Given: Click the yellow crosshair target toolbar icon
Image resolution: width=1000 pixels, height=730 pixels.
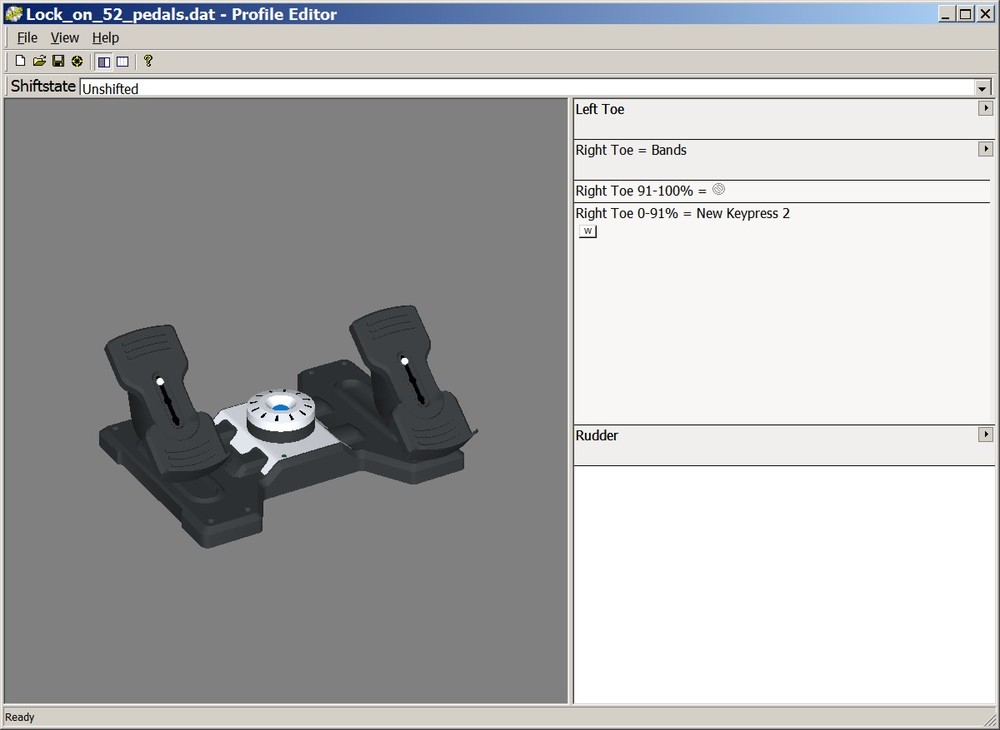Looking at the screenshot, I should click(x=77, y=61).
